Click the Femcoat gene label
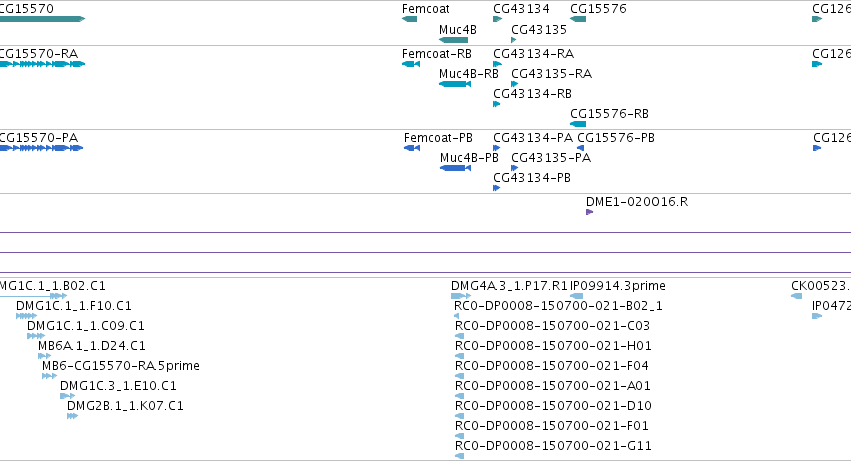 (x=426, y=9)
